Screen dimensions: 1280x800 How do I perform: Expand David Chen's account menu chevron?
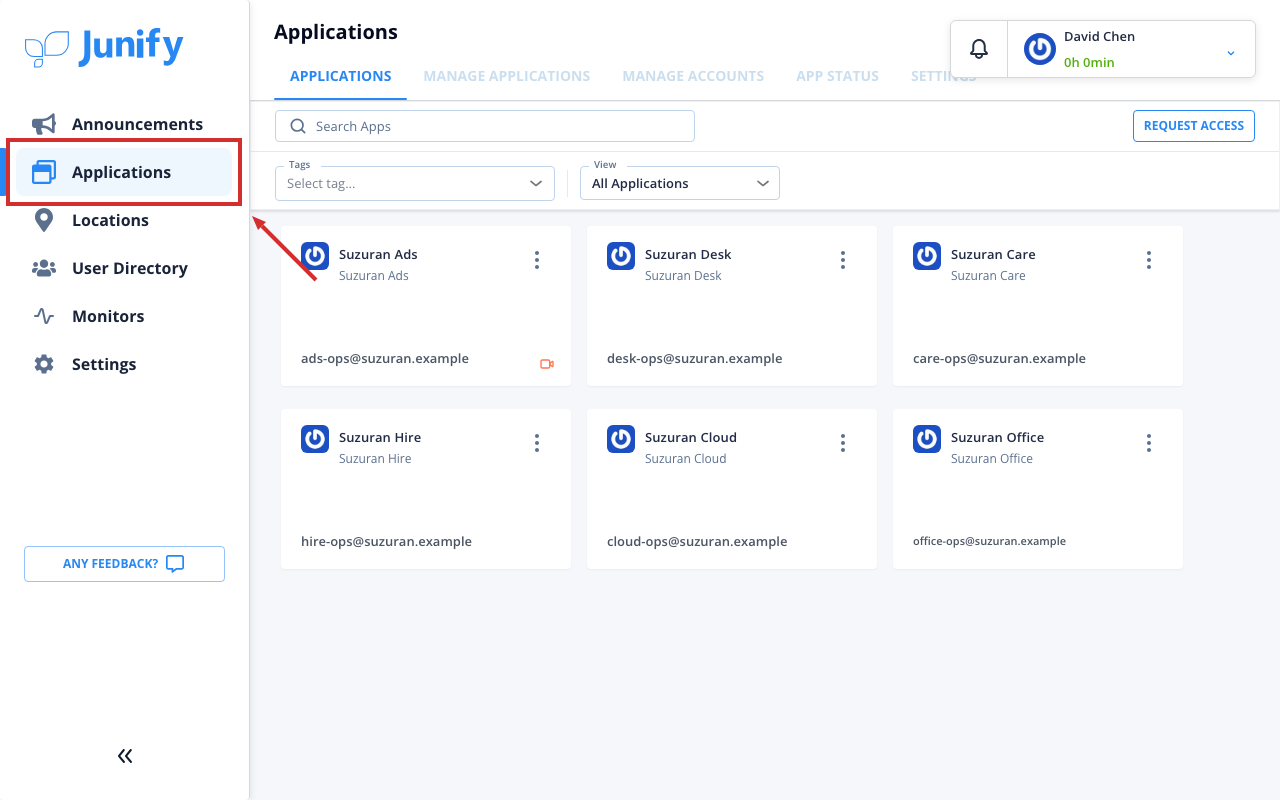(1231, 53)
